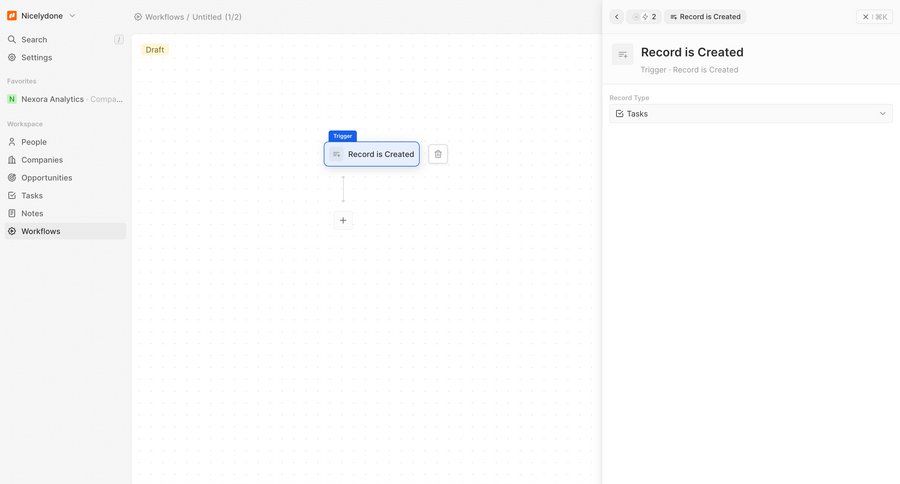Image resolution: width=900 pixels, height=484 pixels.
Task: Go to People in the workspace list
Action: [x=34, y=142]
